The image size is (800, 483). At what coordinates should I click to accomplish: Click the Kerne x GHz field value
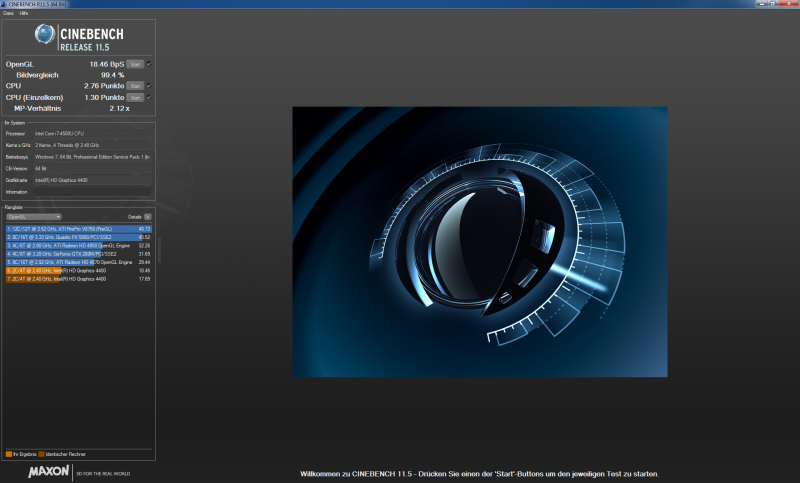pos(92,145)
